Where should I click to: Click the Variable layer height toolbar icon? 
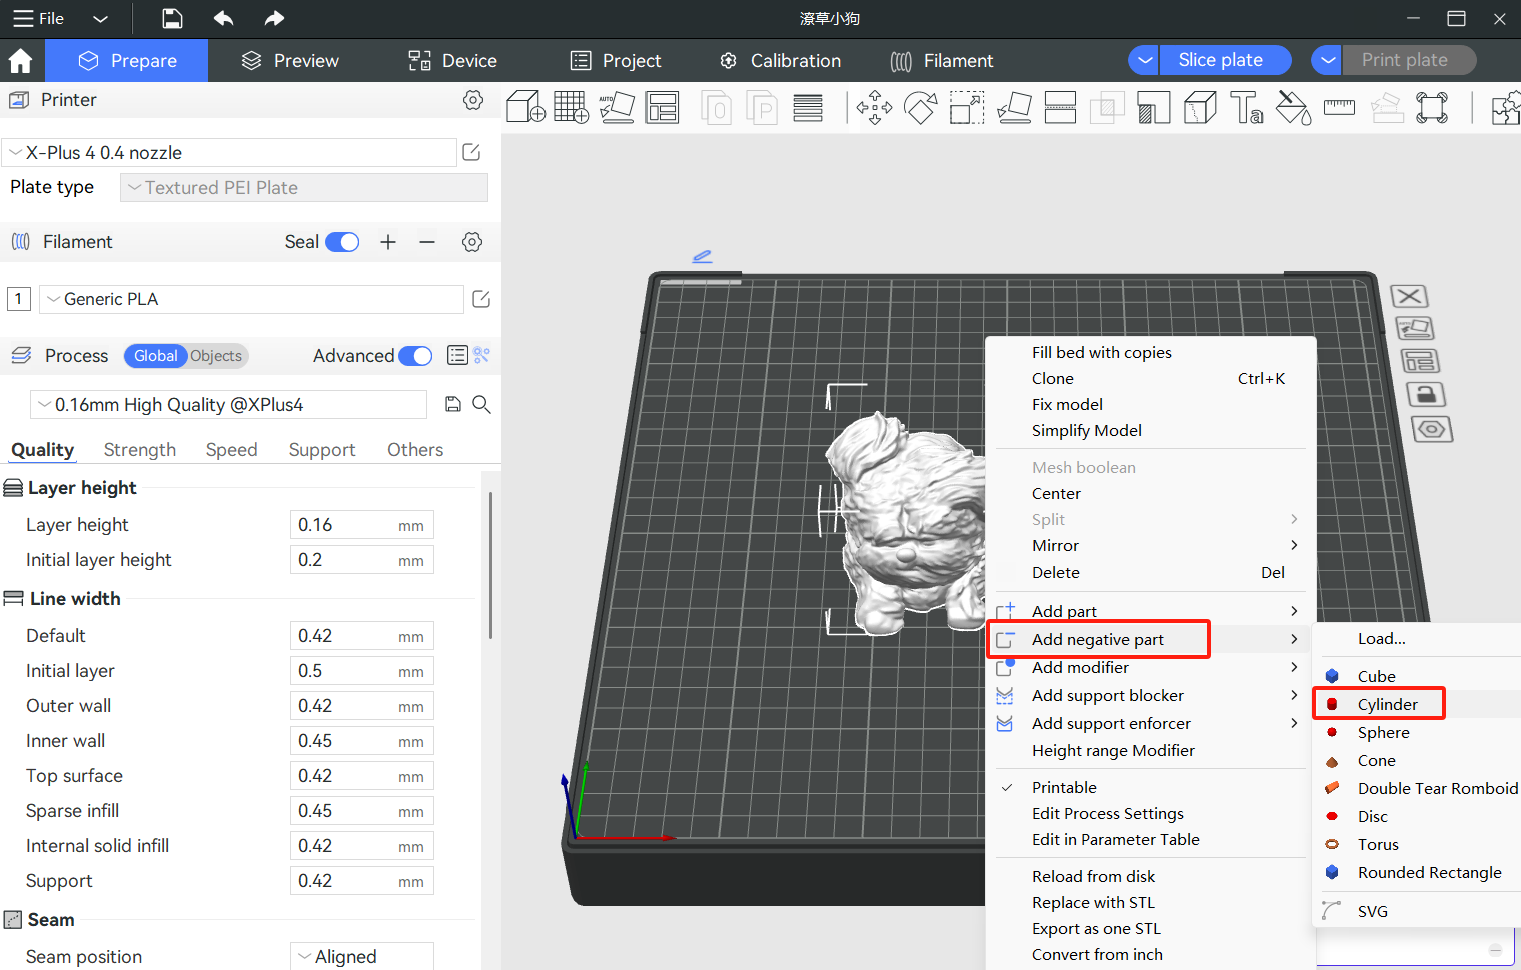(808, 107)
